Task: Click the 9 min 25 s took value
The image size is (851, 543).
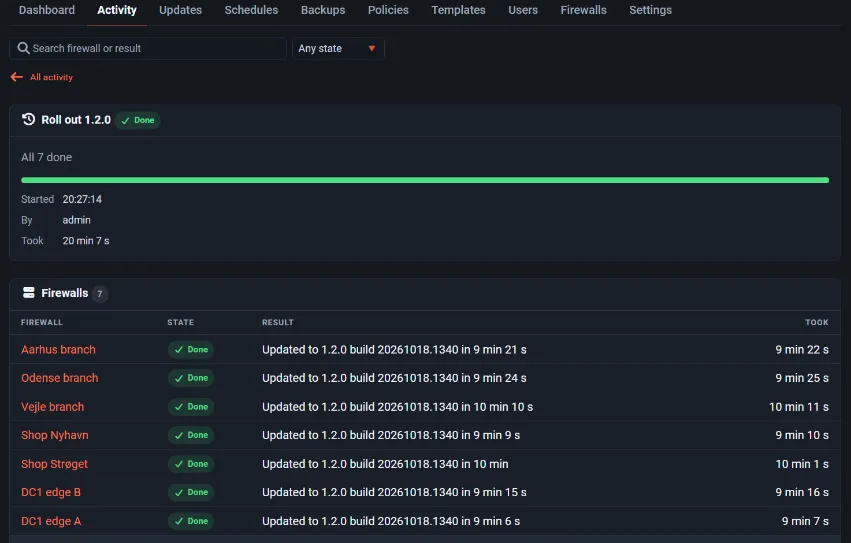Action: [802, 378]
